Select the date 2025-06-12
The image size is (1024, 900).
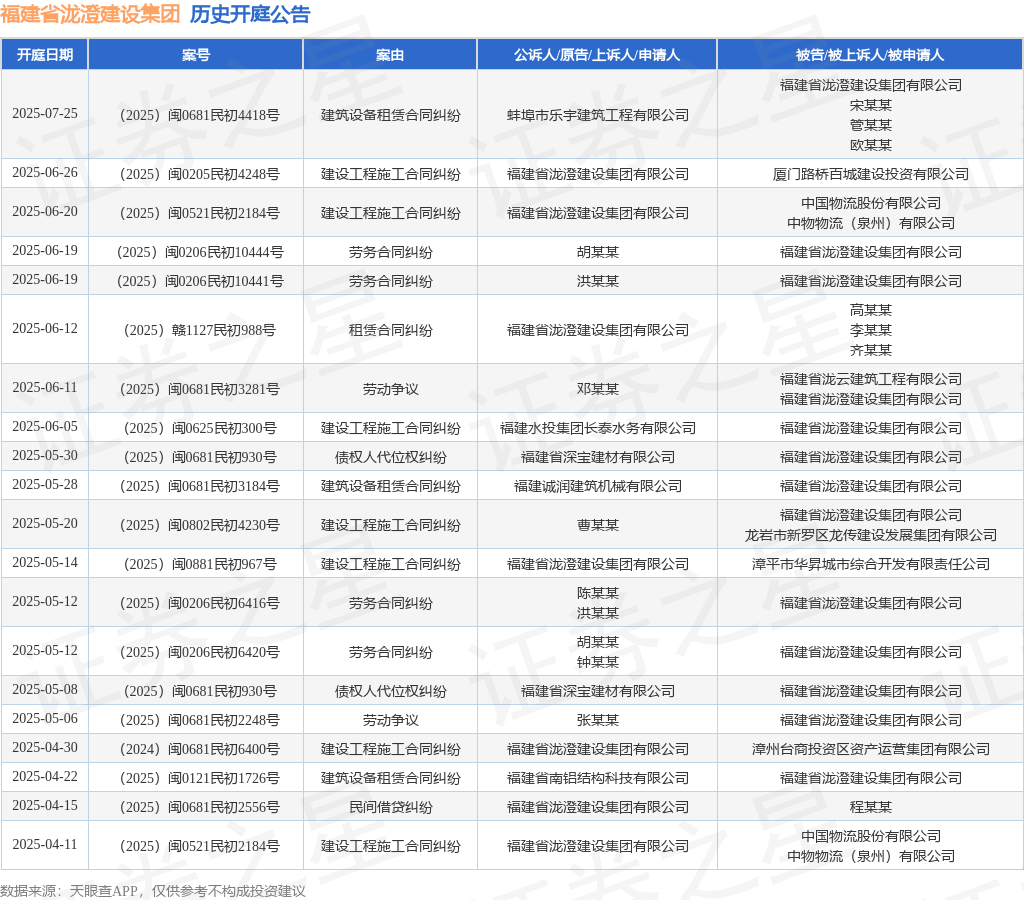[44, 329]
